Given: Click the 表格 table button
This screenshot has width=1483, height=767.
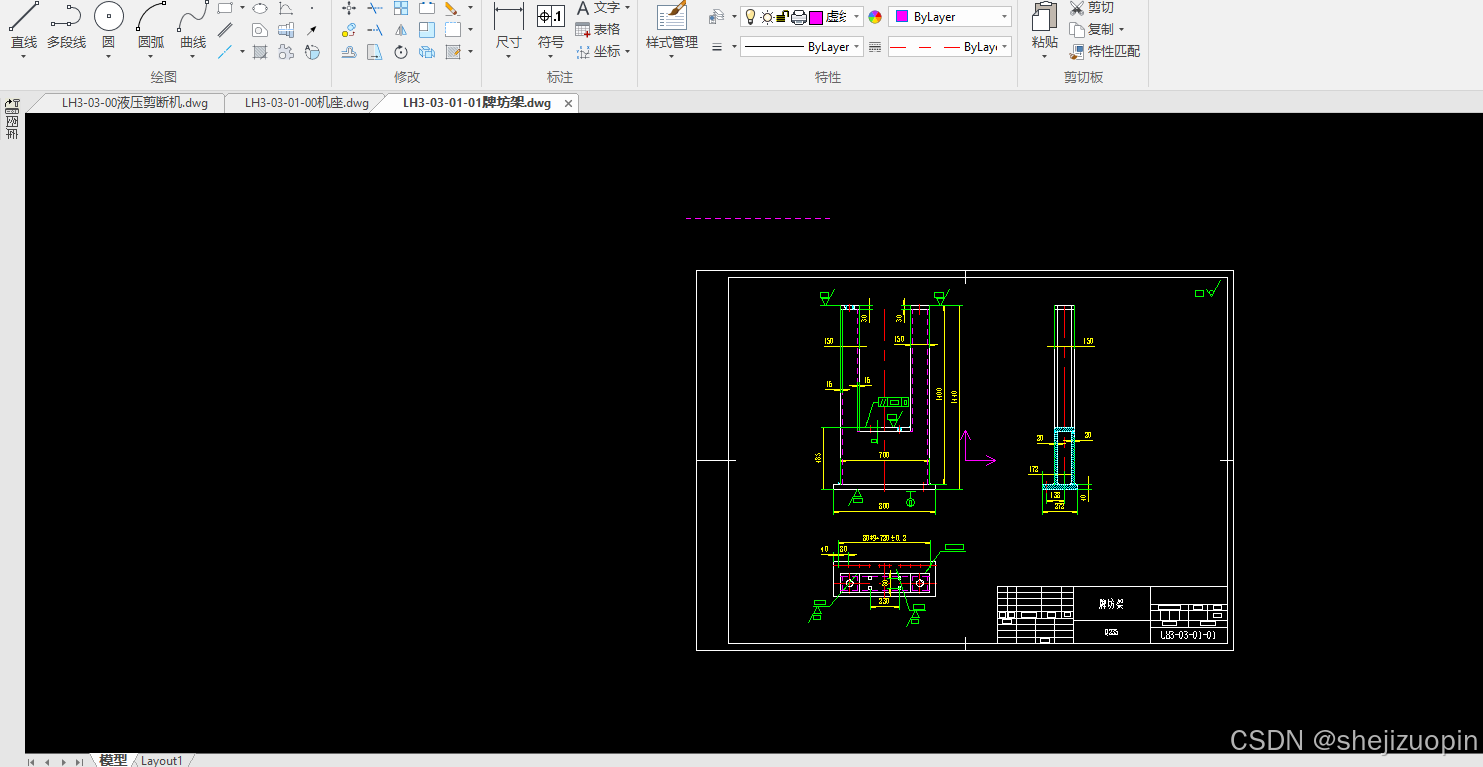Looking at the screenshot, I should (x=598, y=29).
